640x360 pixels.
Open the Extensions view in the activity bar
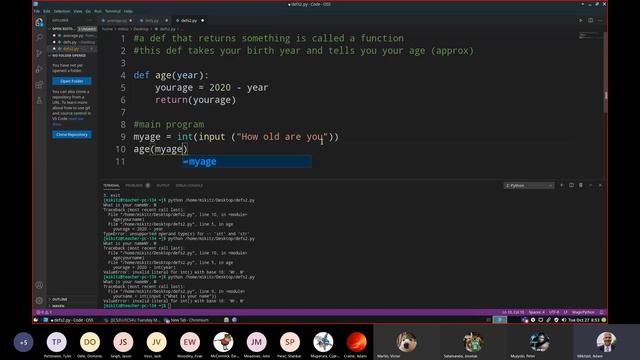(x=40, y=84)
